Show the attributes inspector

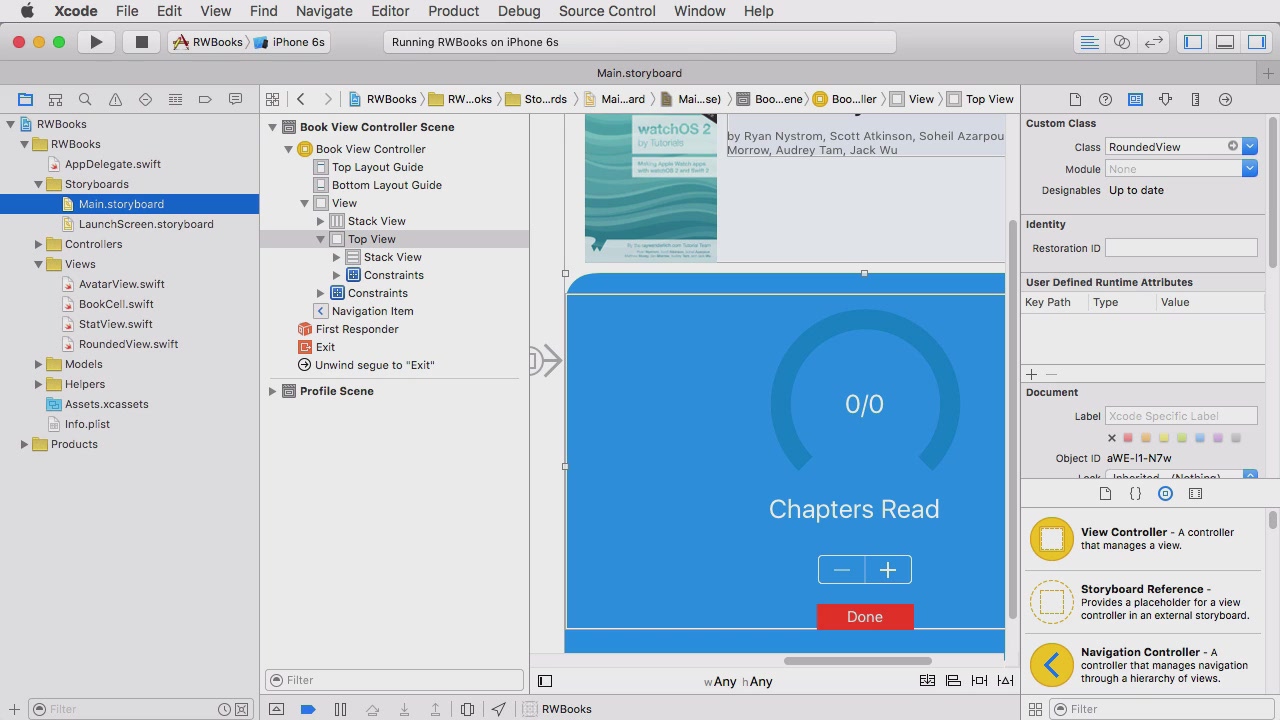click(x=1165, y=99)
